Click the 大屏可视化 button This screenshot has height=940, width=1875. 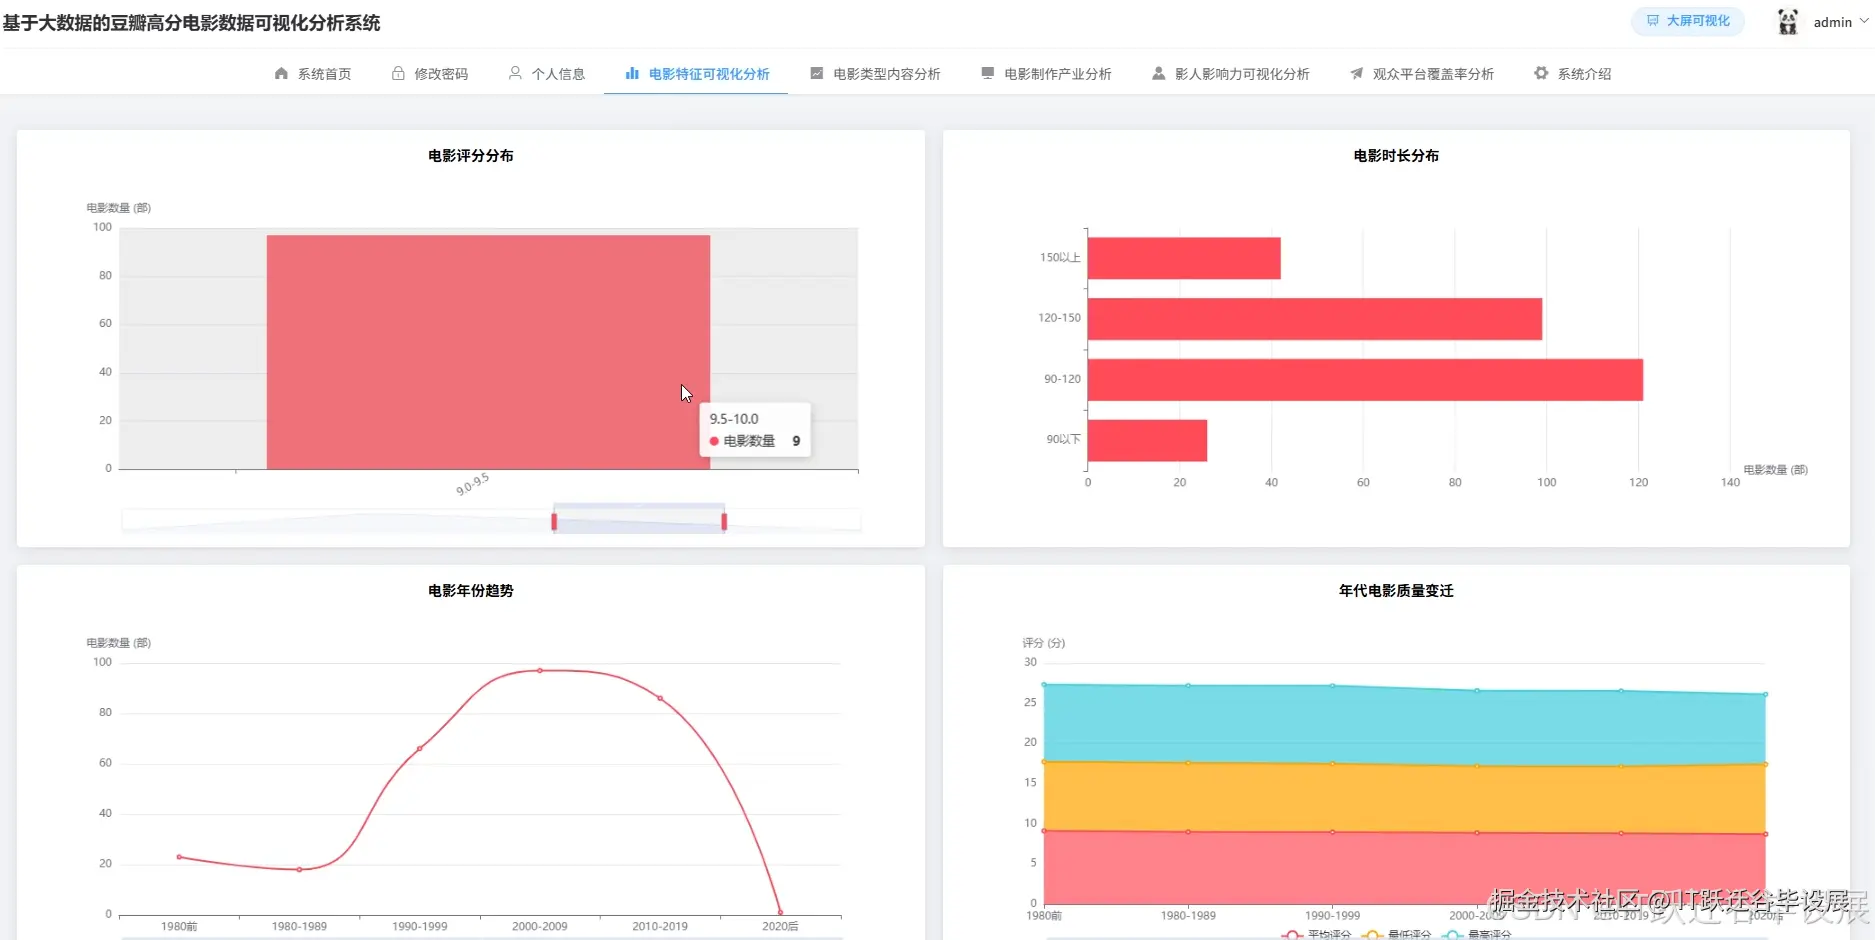[x=1688, y=21]
